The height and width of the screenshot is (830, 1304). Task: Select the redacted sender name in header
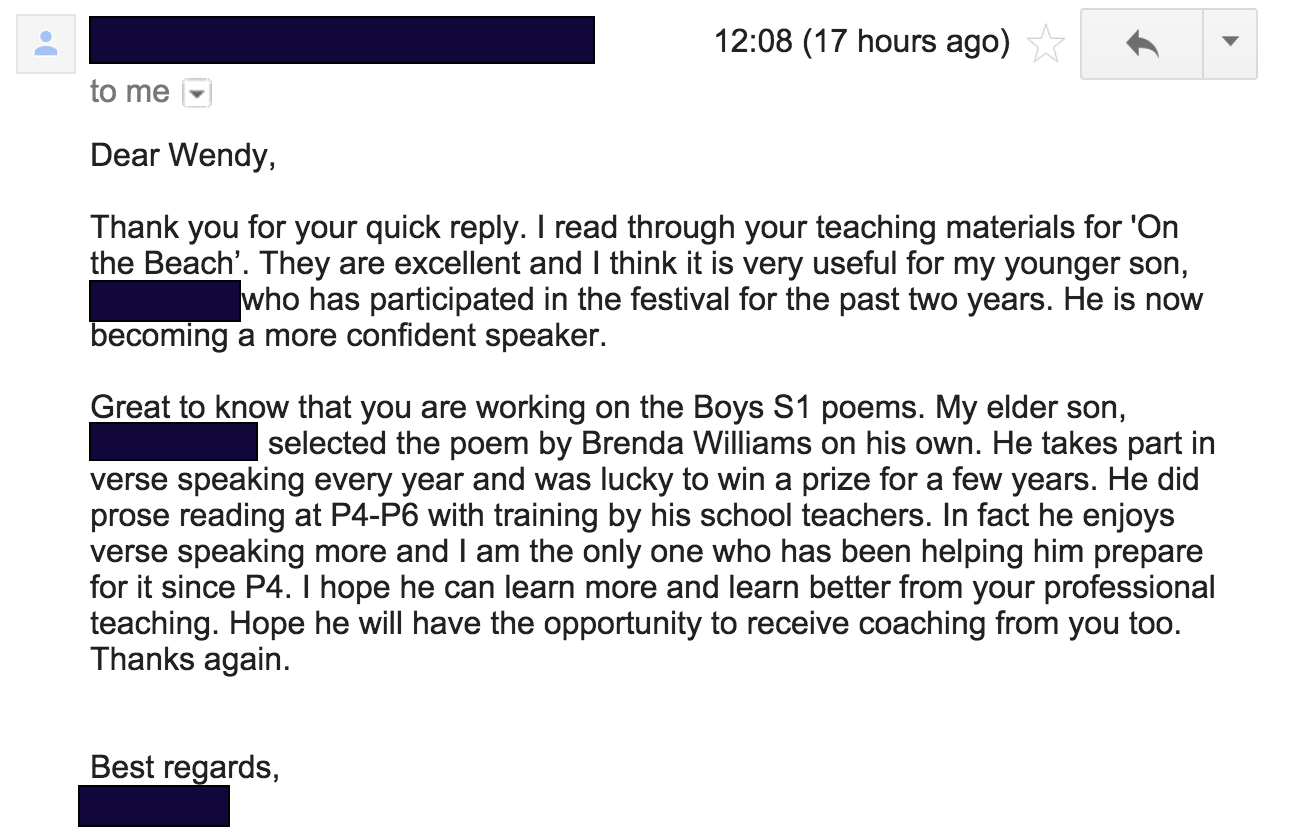(342, 40)
